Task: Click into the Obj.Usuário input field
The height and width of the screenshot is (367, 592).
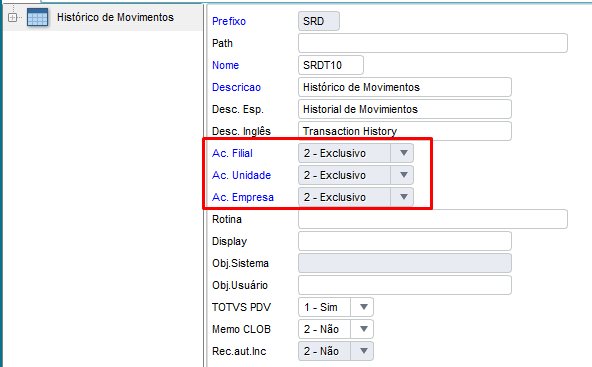Action: tap(405, 285)
